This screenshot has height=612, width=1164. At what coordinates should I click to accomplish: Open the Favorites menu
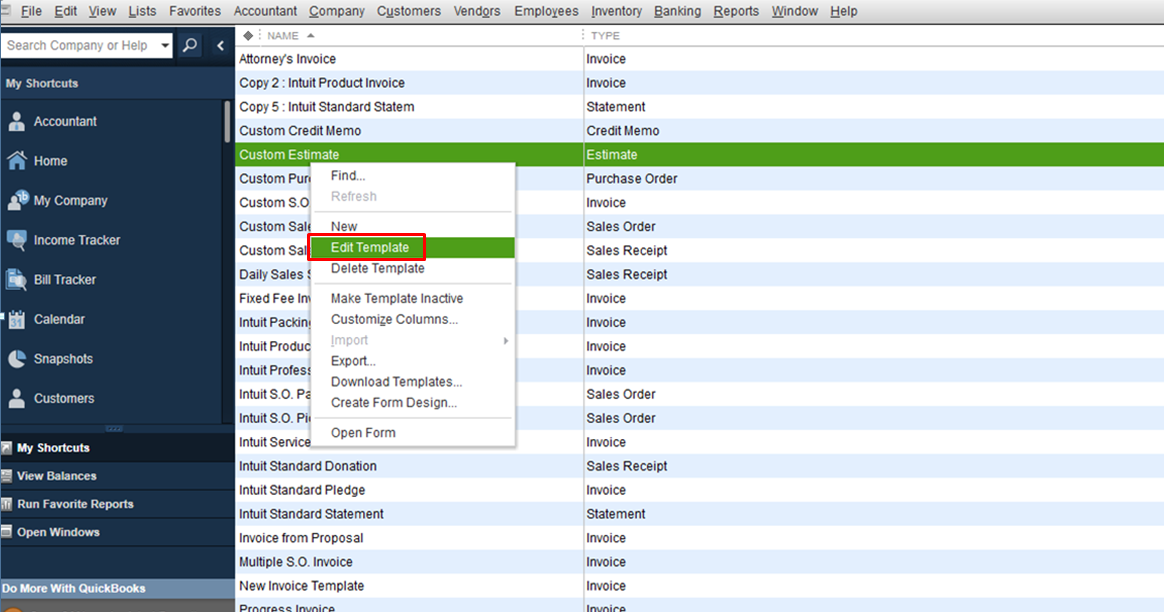(194, 11)
